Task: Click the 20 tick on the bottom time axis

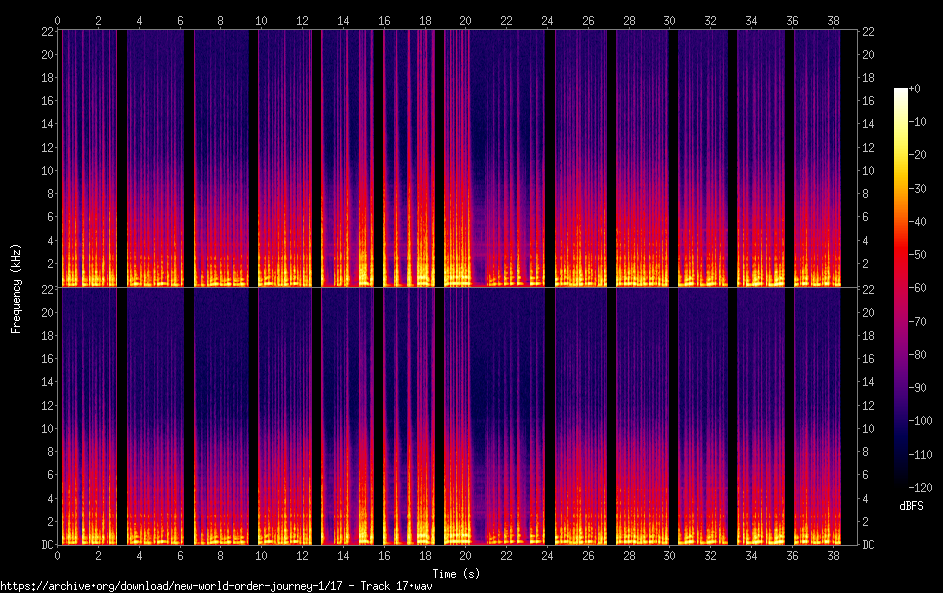Action: click(x=465, y=554)
